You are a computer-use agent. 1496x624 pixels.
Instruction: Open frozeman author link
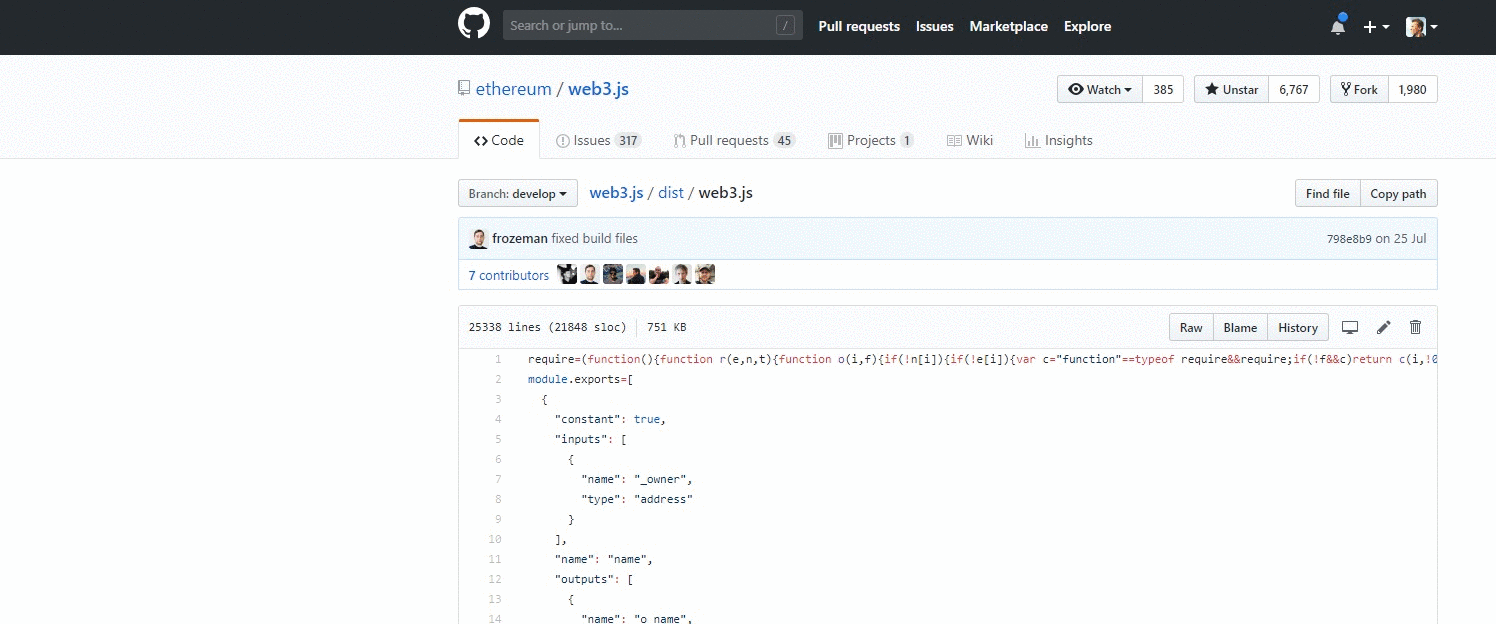coord(520,238)
